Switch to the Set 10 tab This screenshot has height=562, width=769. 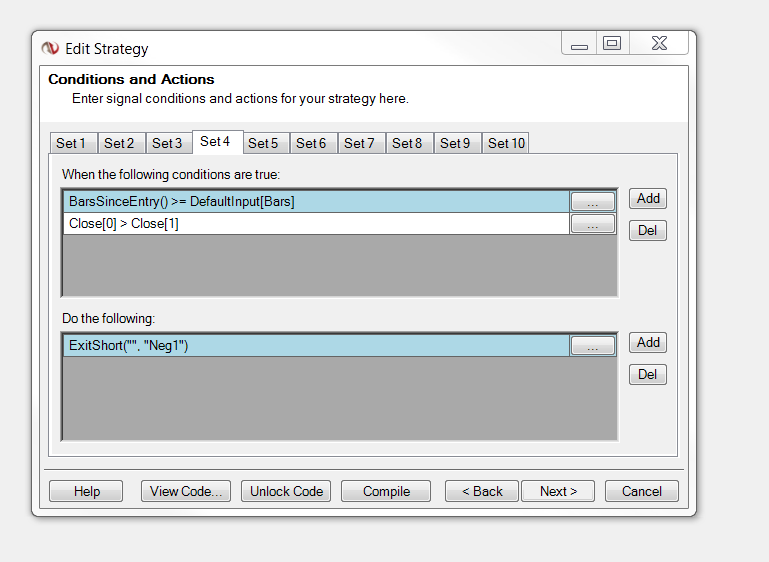point(506,143)
